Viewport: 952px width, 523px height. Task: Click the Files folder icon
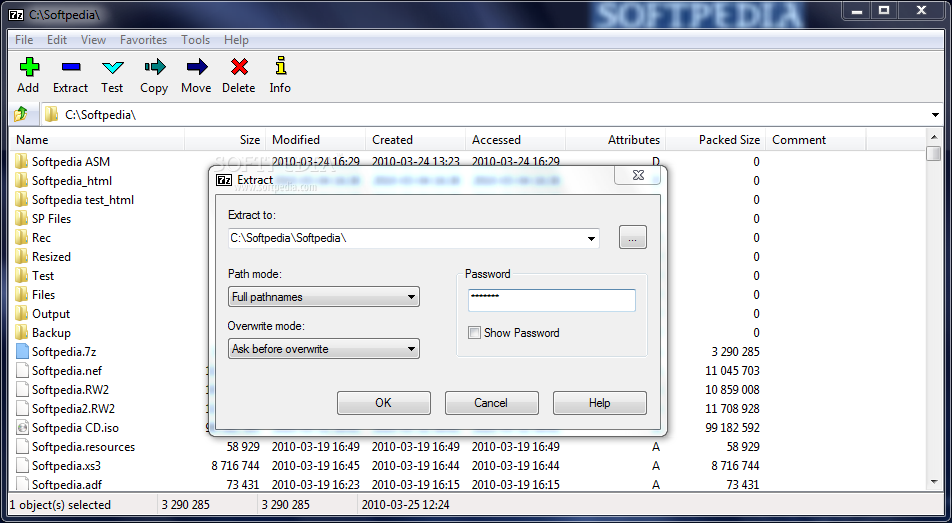point(22,295)
